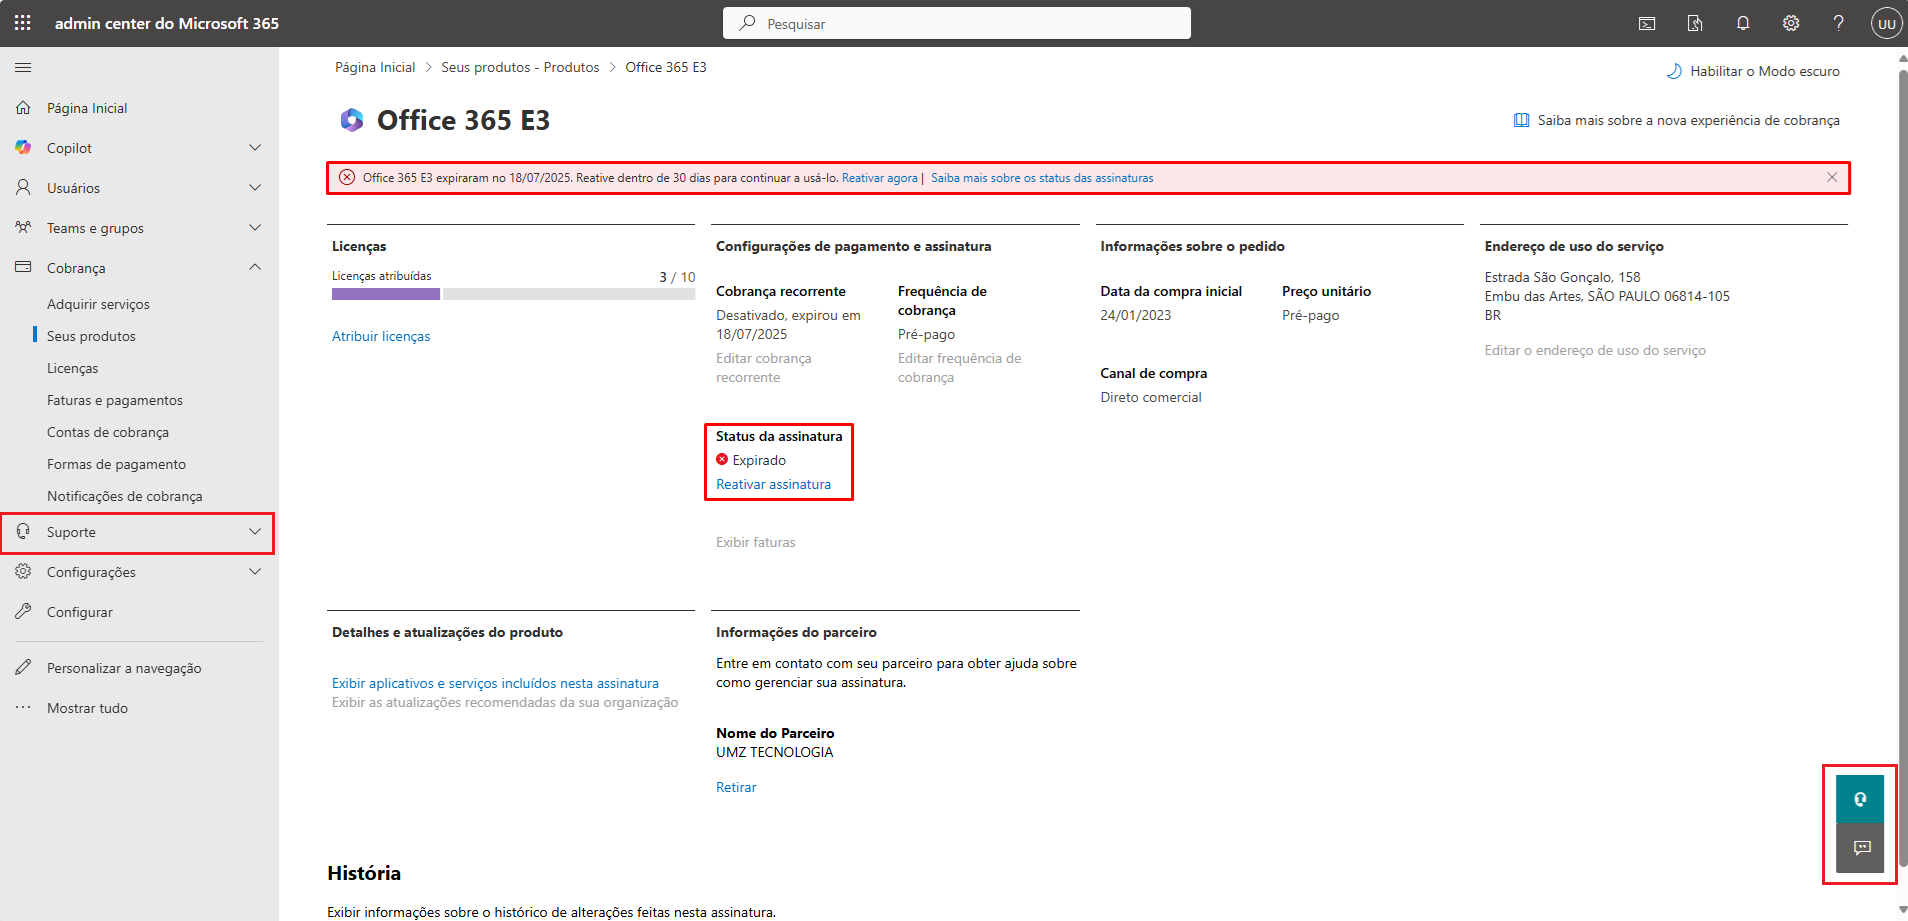Open the document download icon in header
The image size is (1908, 921).
pyautogui.click(x=1695, y=23)
